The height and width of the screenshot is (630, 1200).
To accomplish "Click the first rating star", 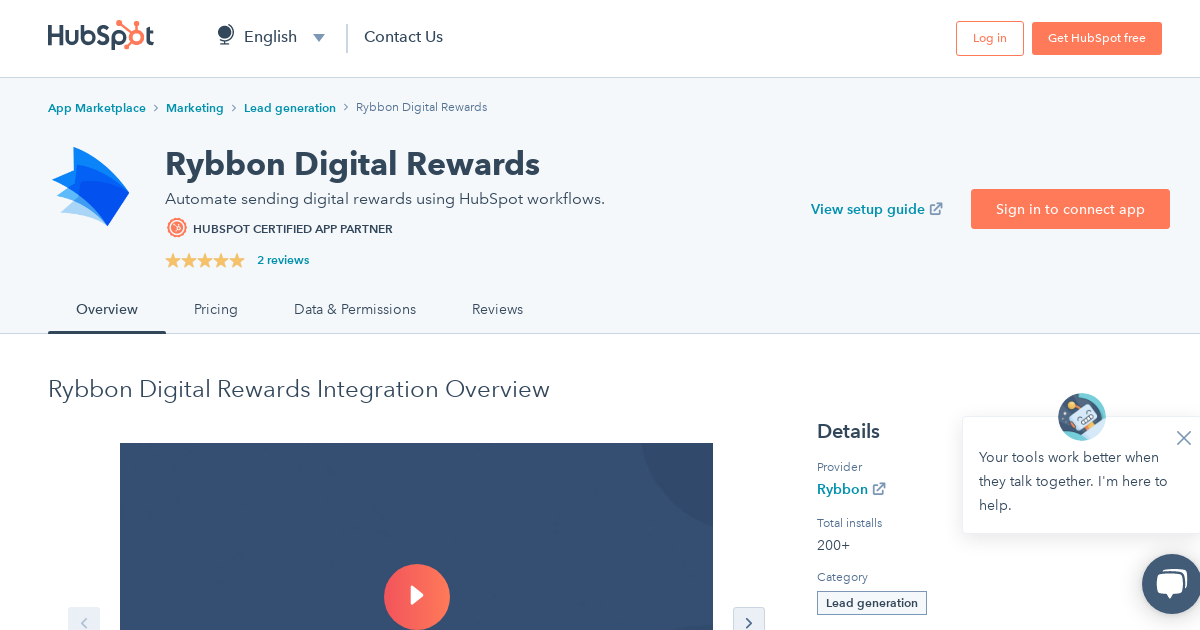I will (172, 260).
